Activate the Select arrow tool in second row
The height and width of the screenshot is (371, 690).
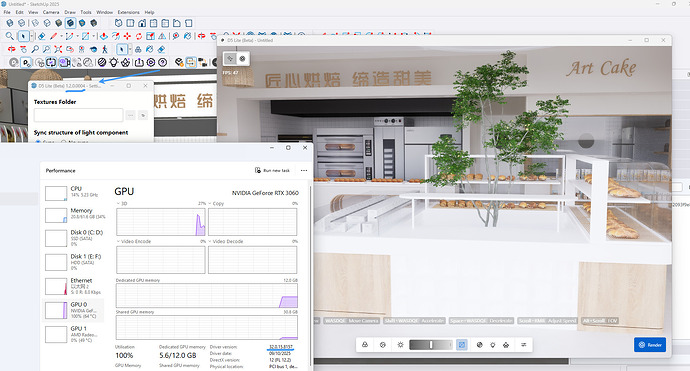24,36
